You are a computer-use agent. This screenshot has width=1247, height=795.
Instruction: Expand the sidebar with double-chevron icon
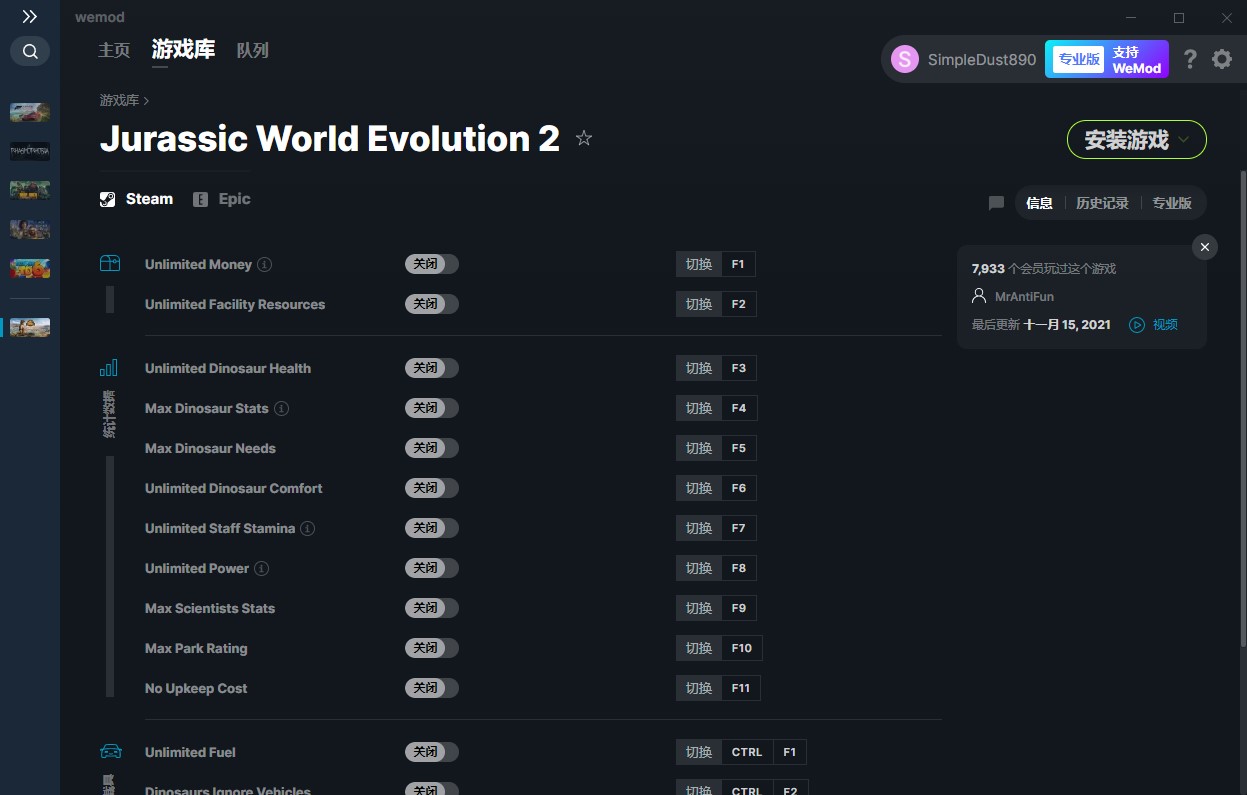(30, 16)
